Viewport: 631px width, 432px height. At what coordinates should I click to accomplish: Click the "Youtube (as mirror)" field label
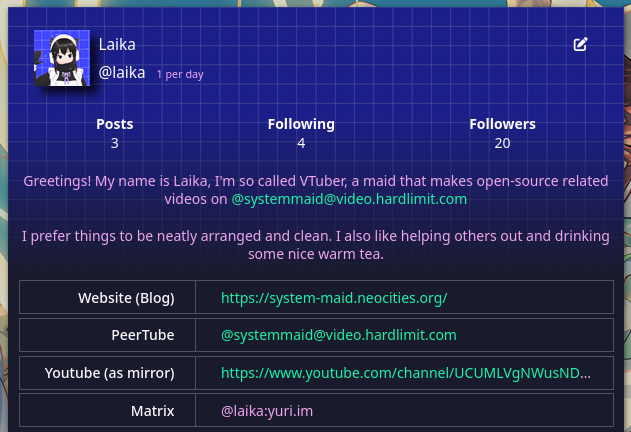point(110,373)
